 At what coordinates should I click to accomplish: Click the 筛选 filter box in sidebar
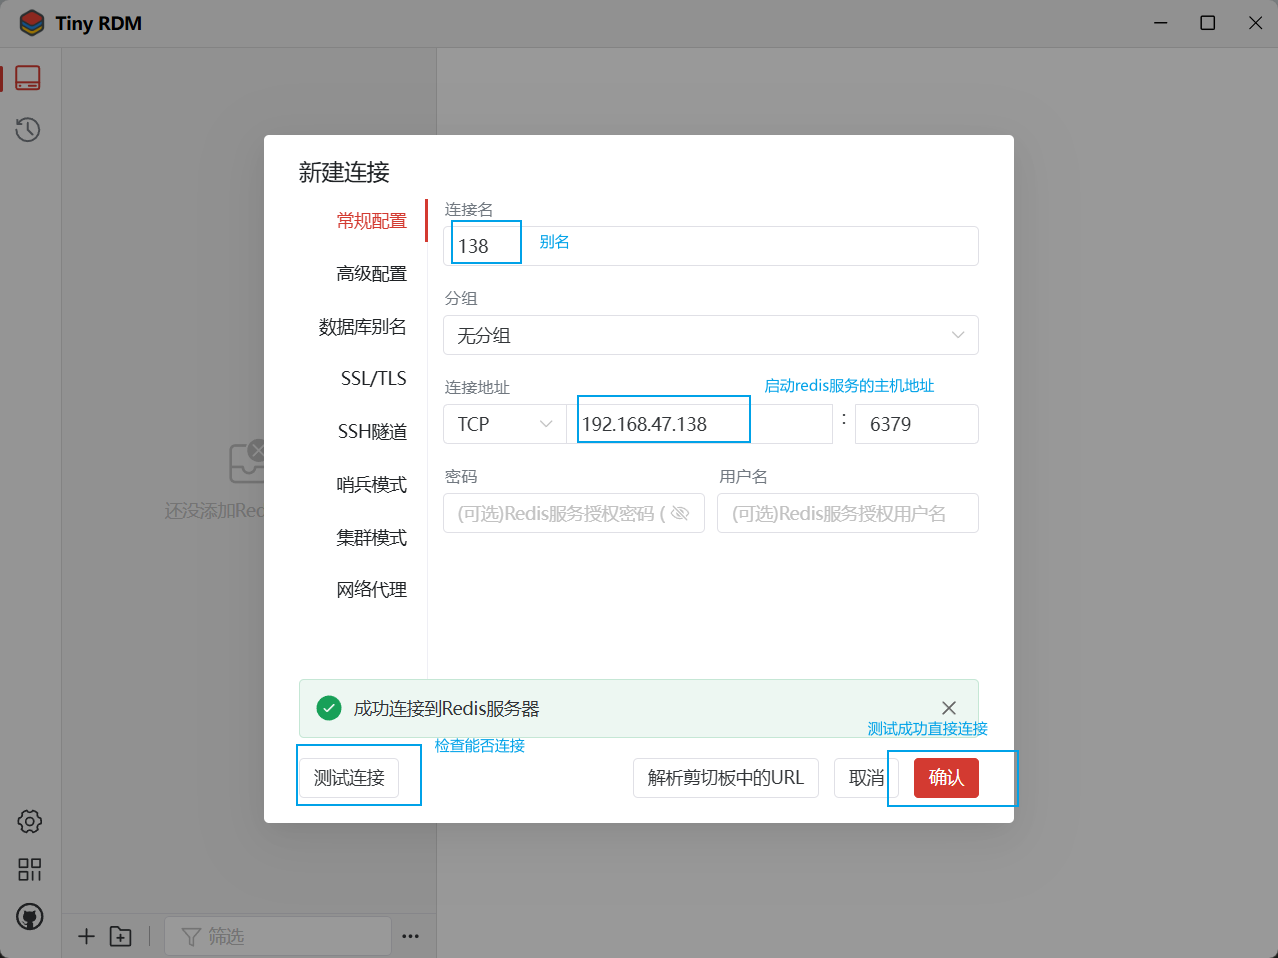[278, 936]
